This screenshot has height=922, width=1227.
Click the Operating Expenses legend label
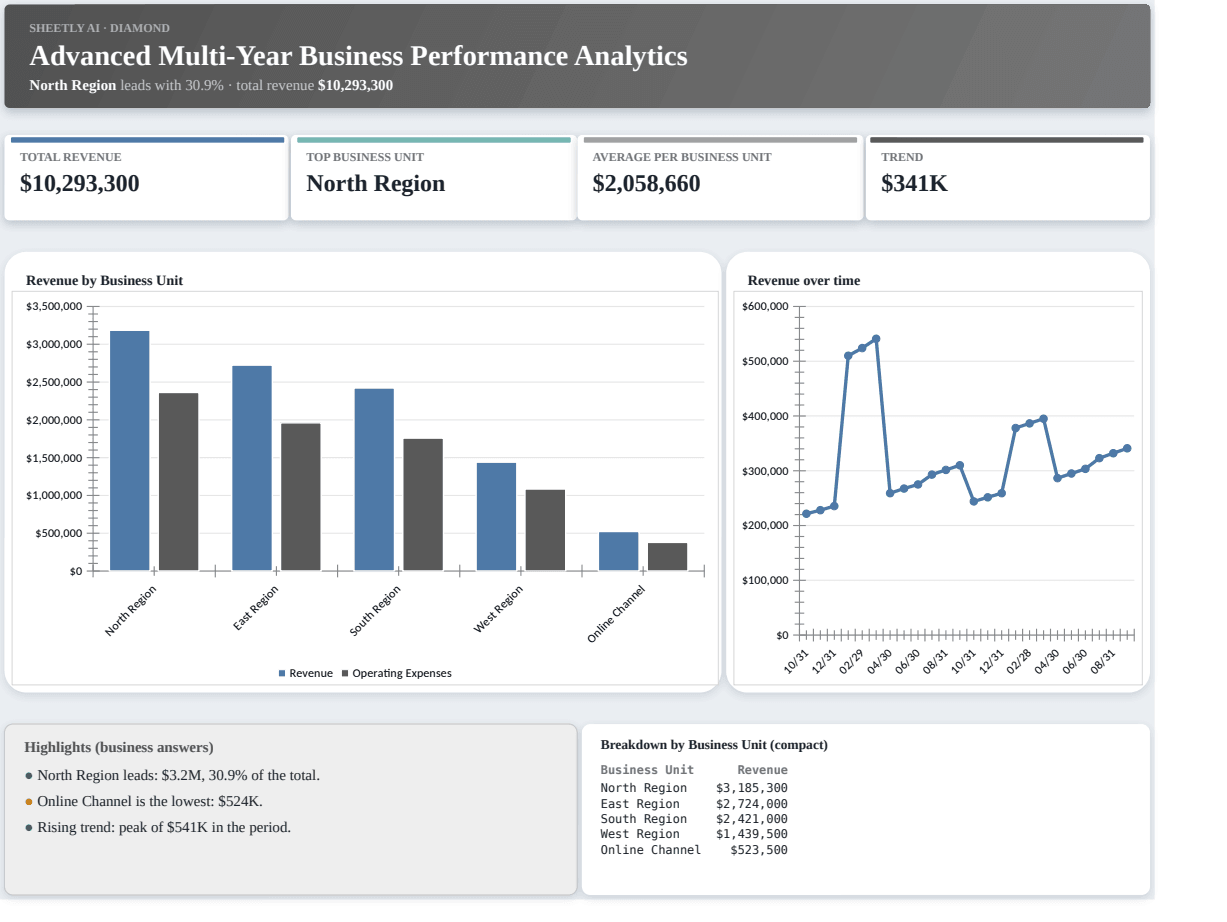tap(402, 674)
